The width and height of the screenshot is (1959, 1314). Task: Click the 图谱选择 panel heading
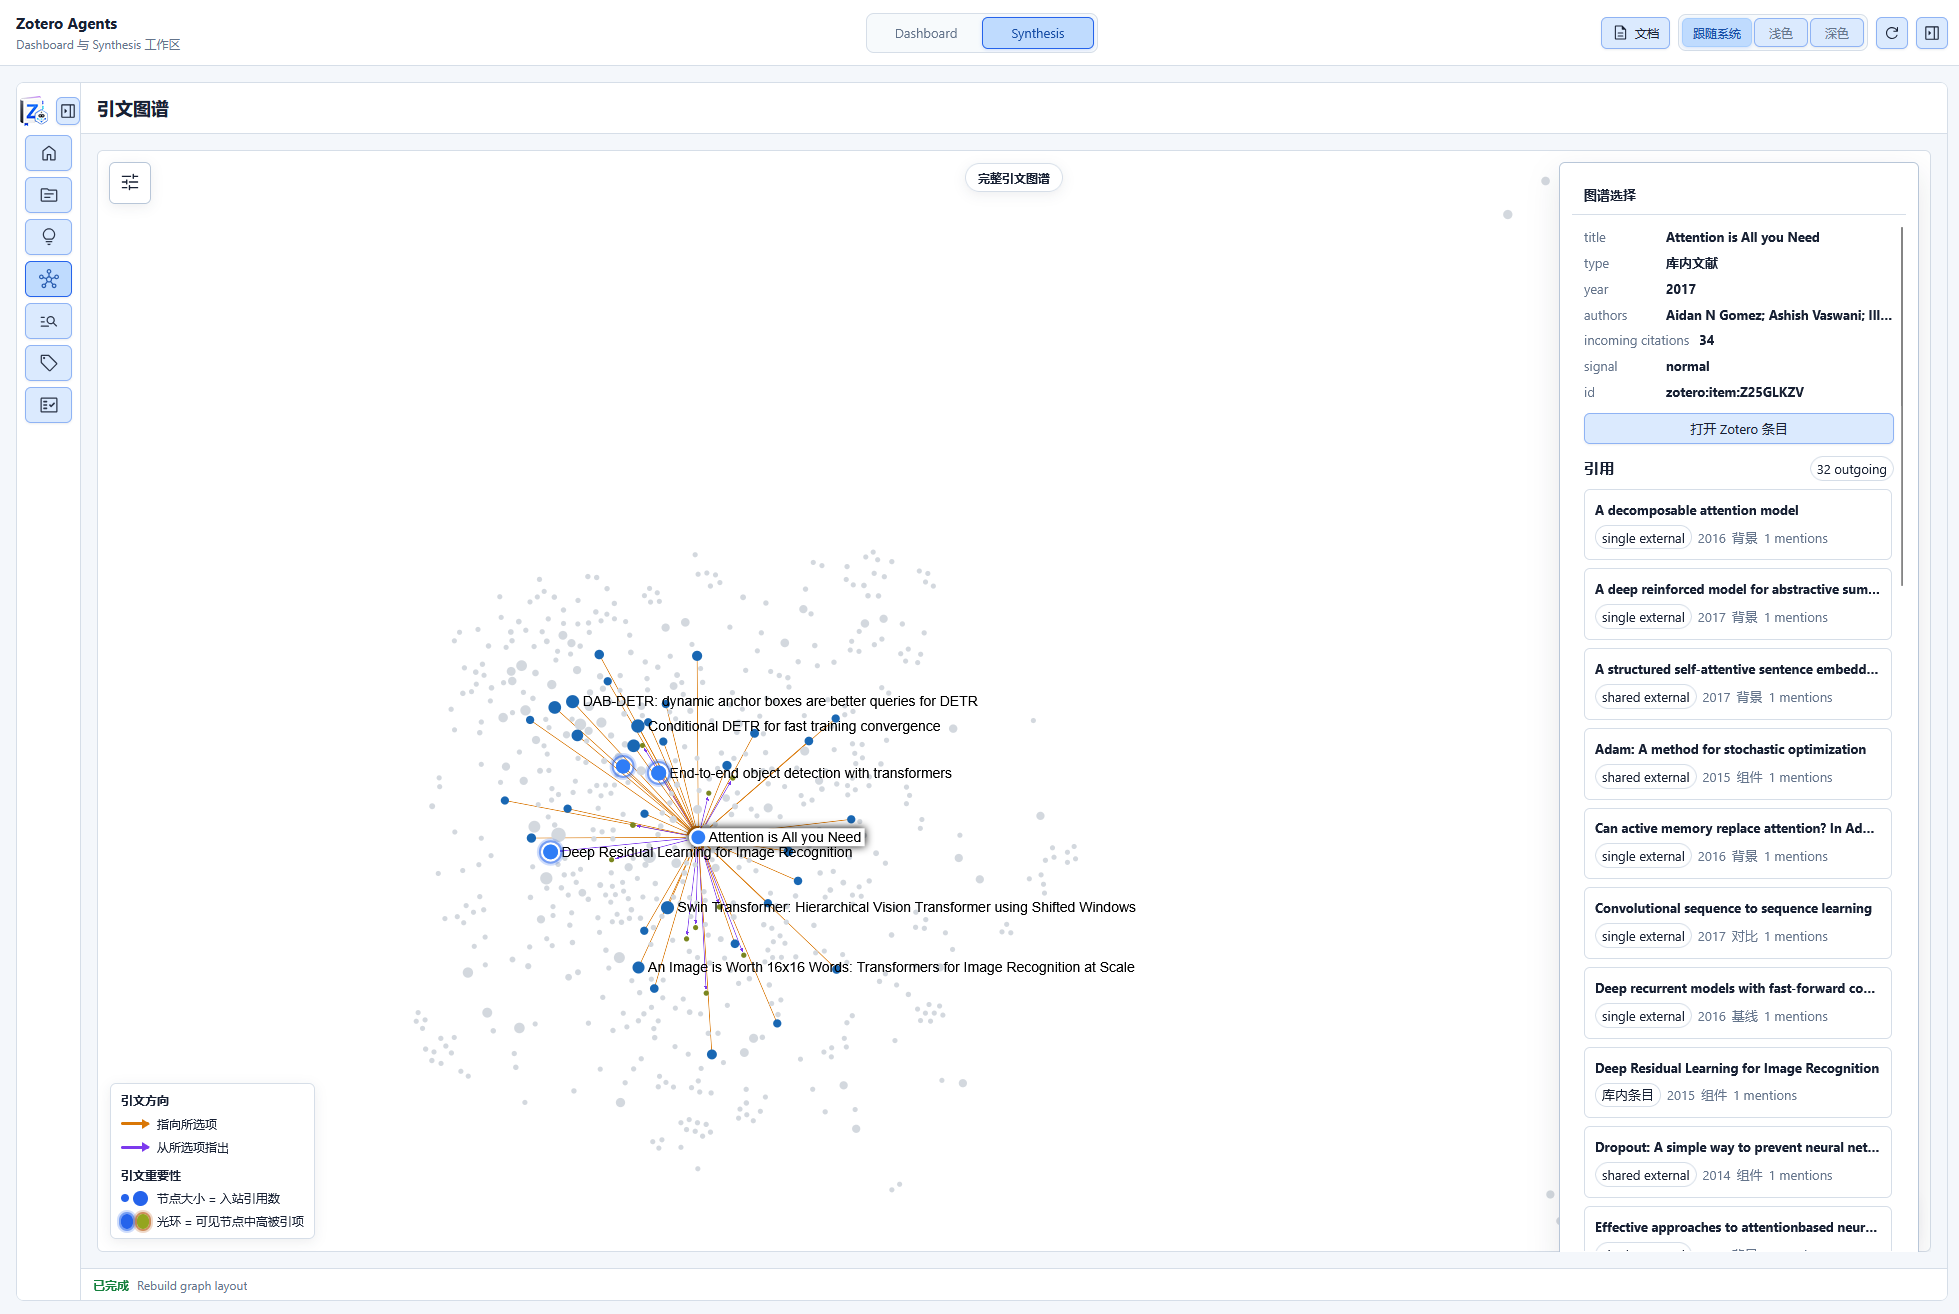1609,195
